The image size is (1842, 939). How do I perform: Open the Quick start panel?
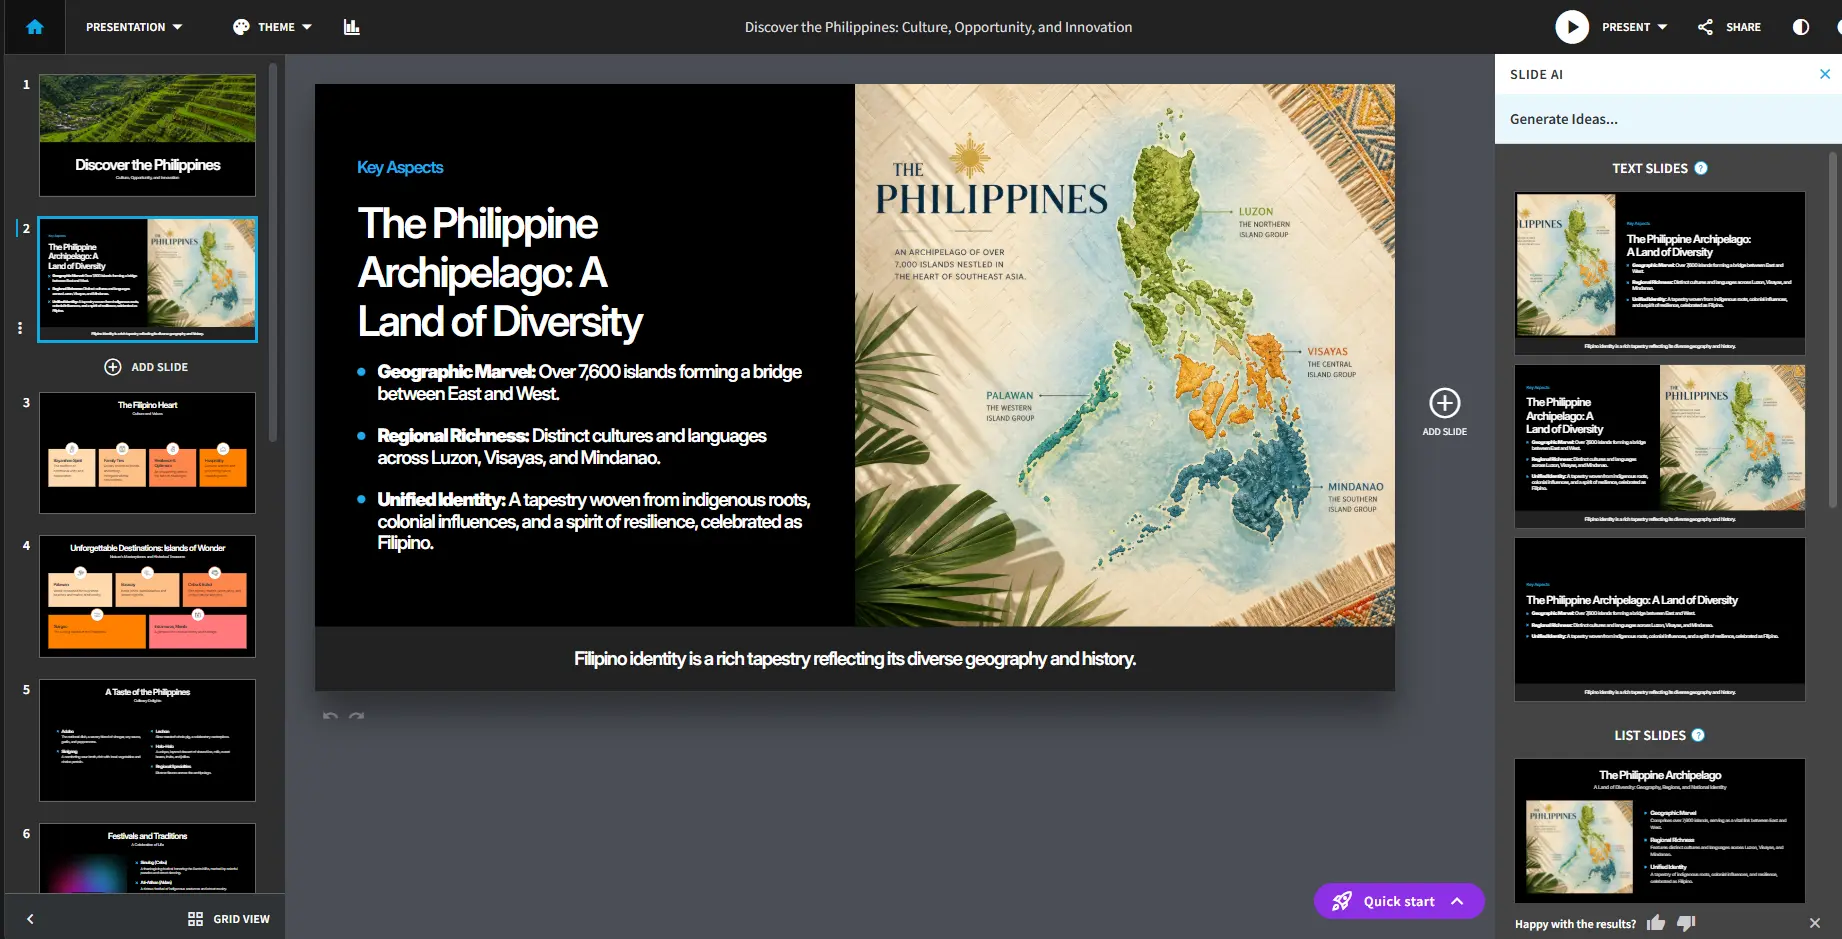click(1398, 901)
